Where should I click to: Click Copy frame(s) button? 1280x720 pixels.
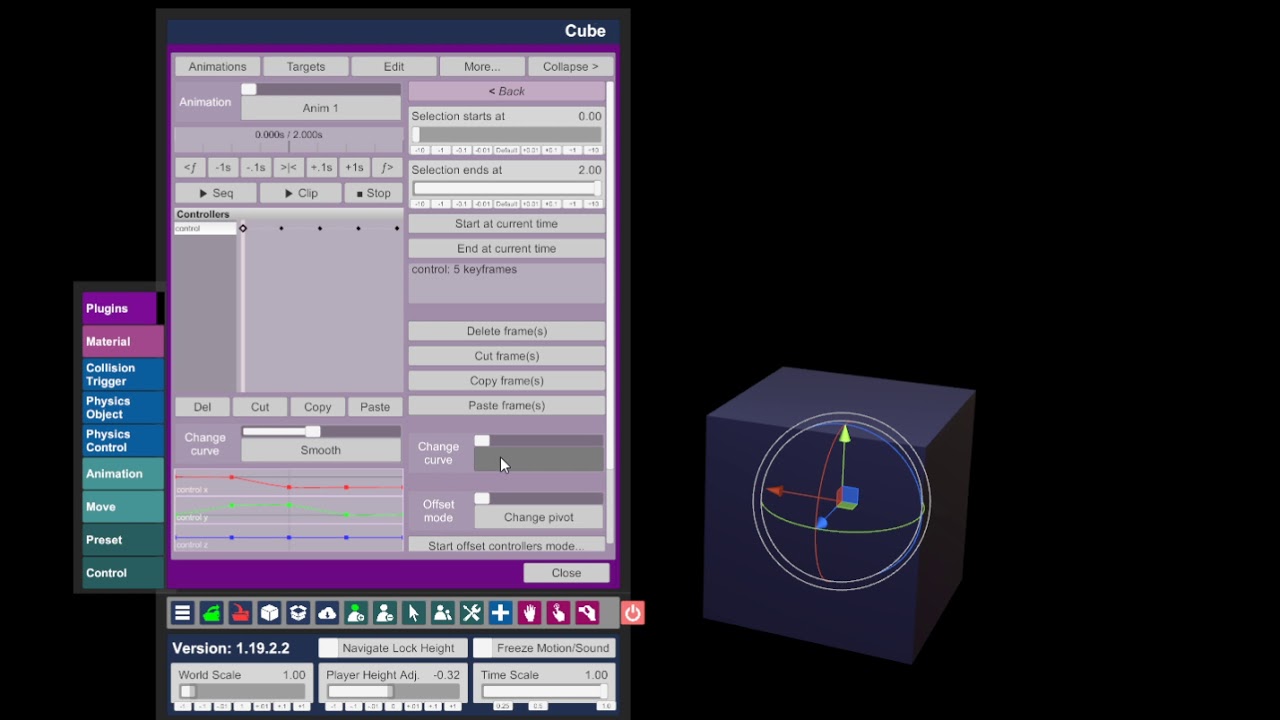(506, 381)
